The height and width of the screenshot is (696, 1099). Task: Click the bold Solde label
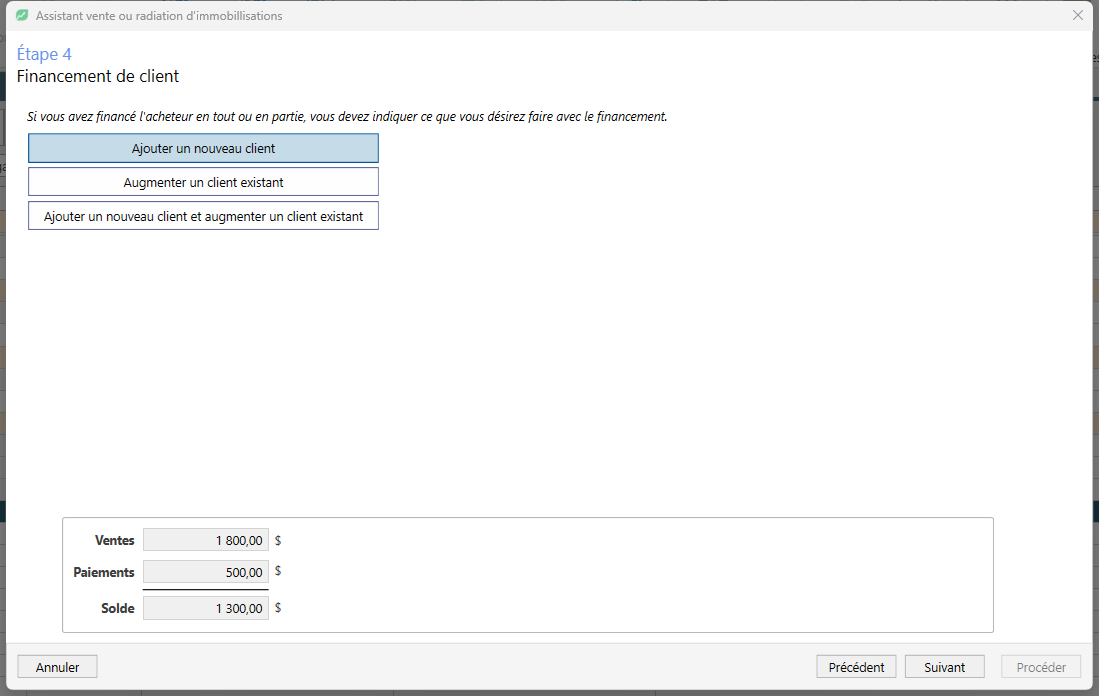coord(117,608)
